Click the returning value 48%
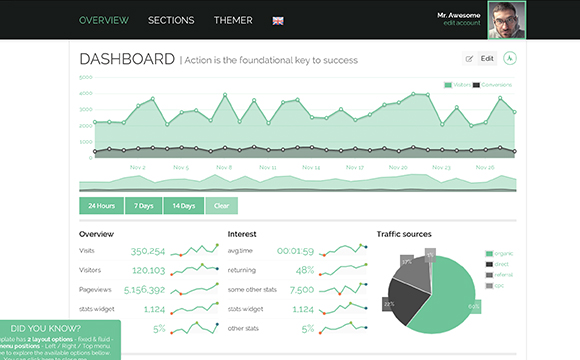580x360 pixels. tap(305, 270)
